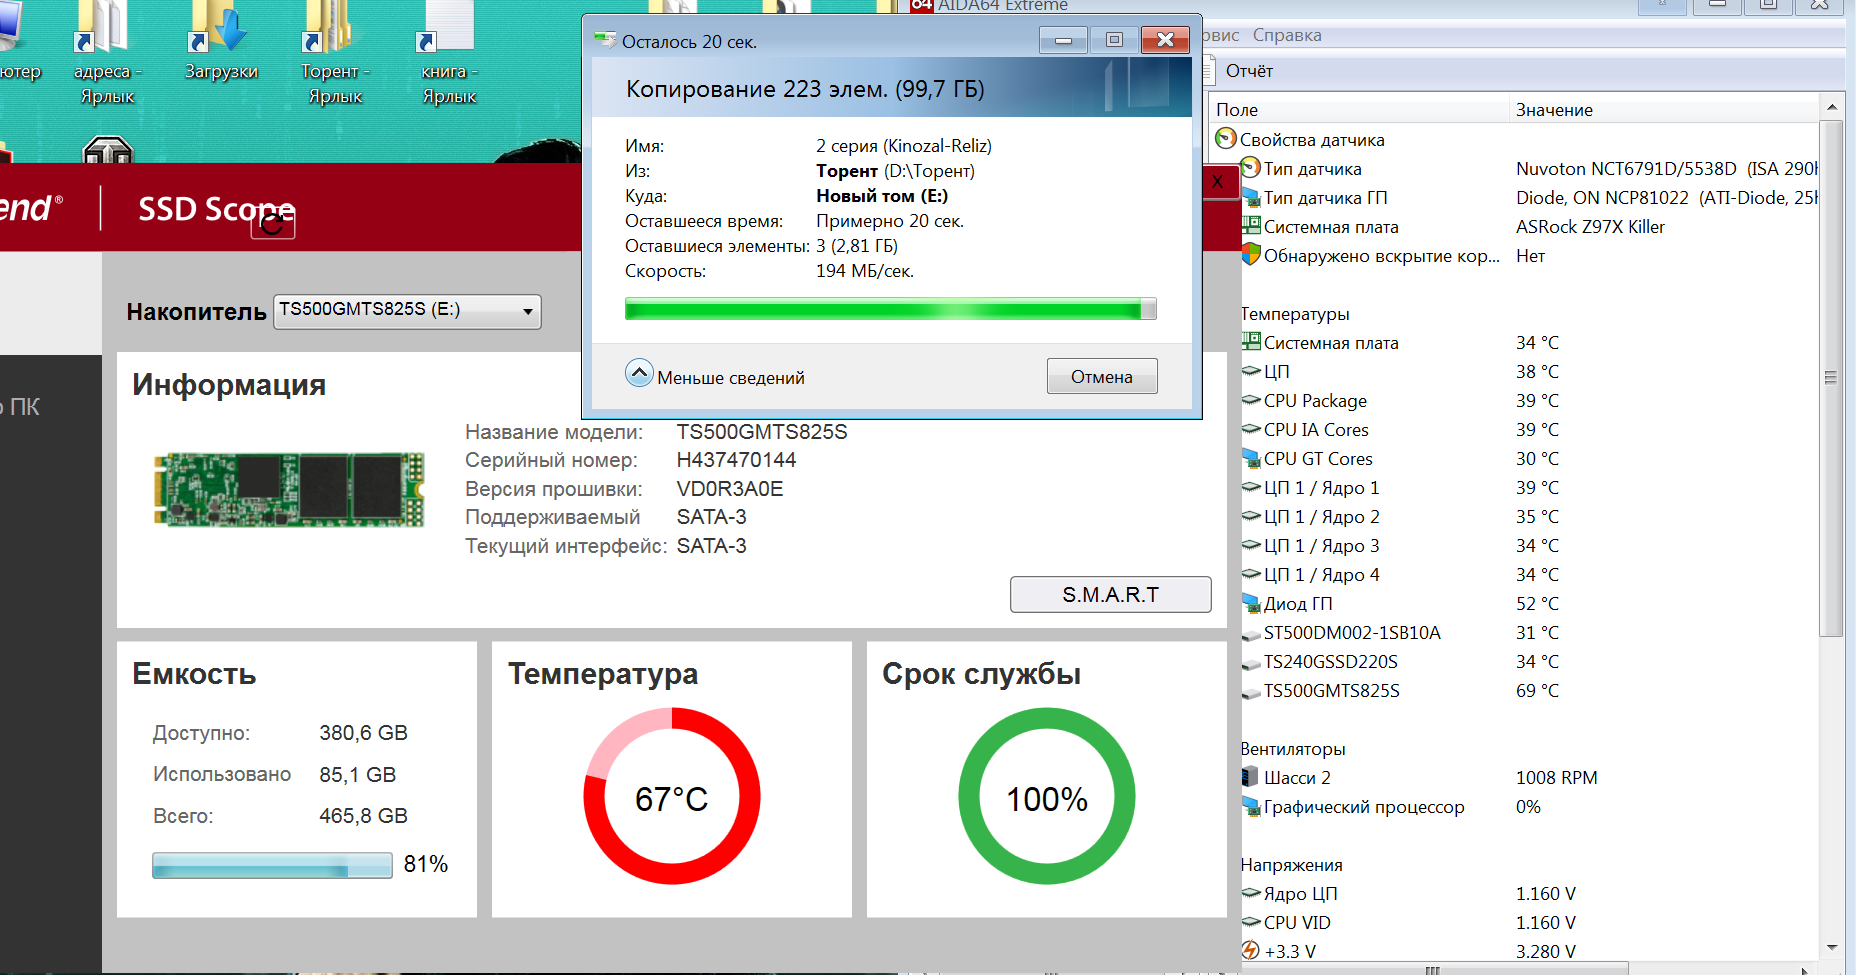
Task: Click firmware version VD0R3A0E
Action: (730, 489)
